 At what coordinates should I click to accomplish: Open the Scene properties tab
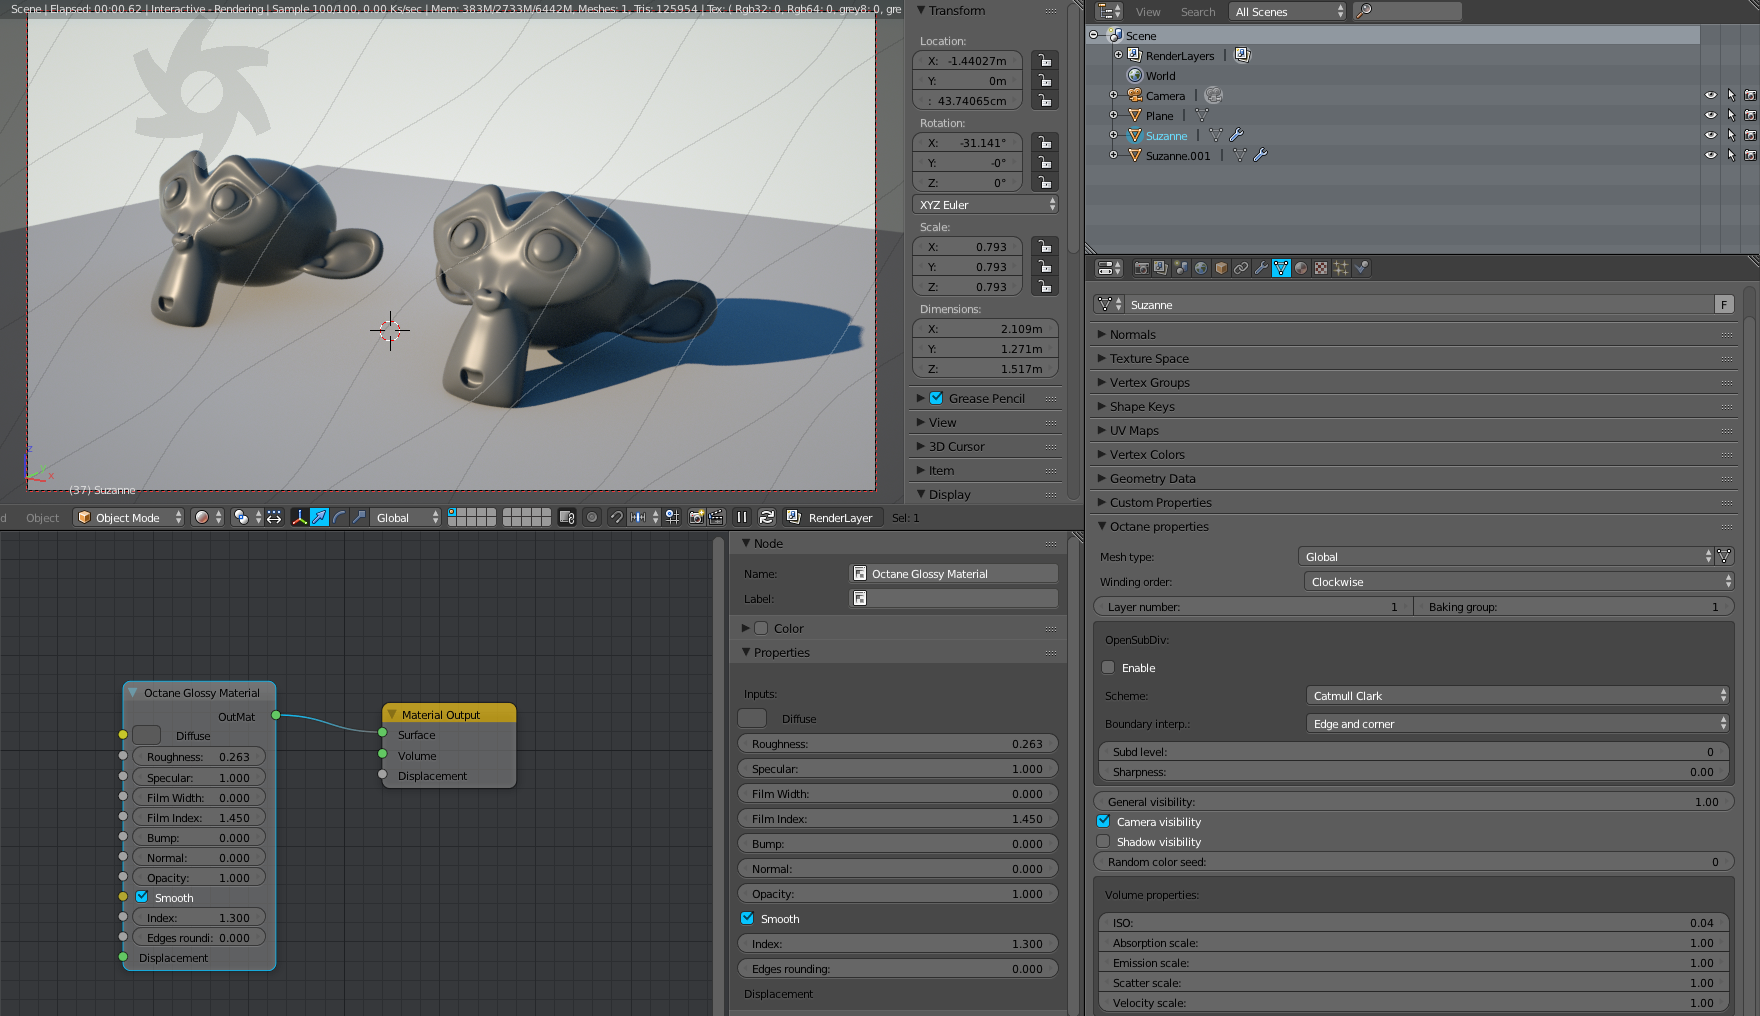click(x=1181, y=268)
